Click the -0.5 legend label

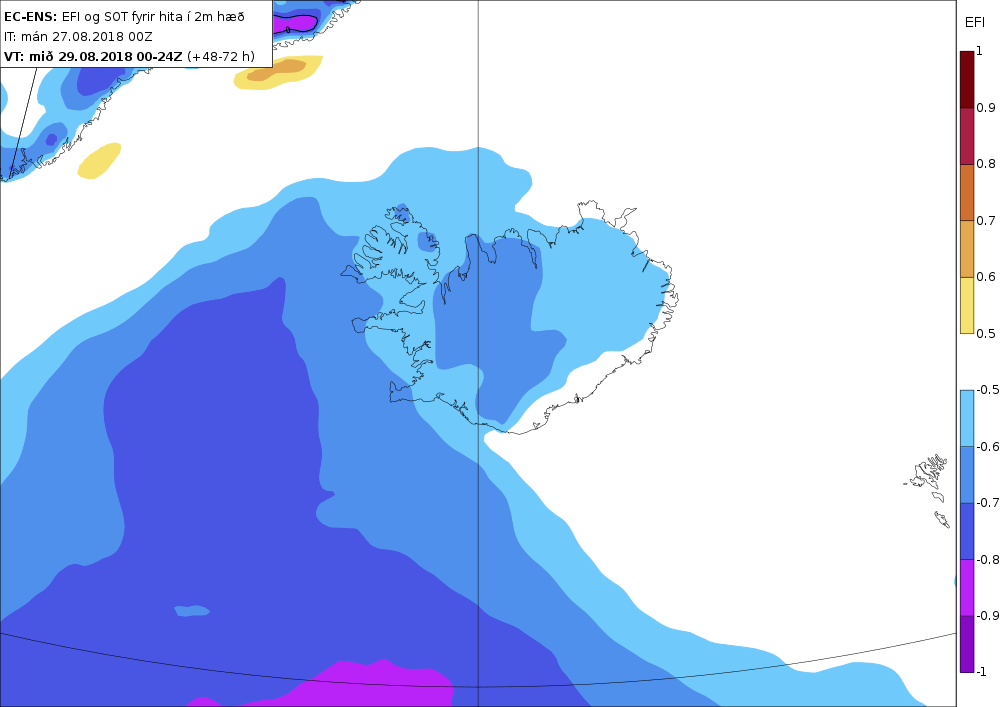coord(988,390)
